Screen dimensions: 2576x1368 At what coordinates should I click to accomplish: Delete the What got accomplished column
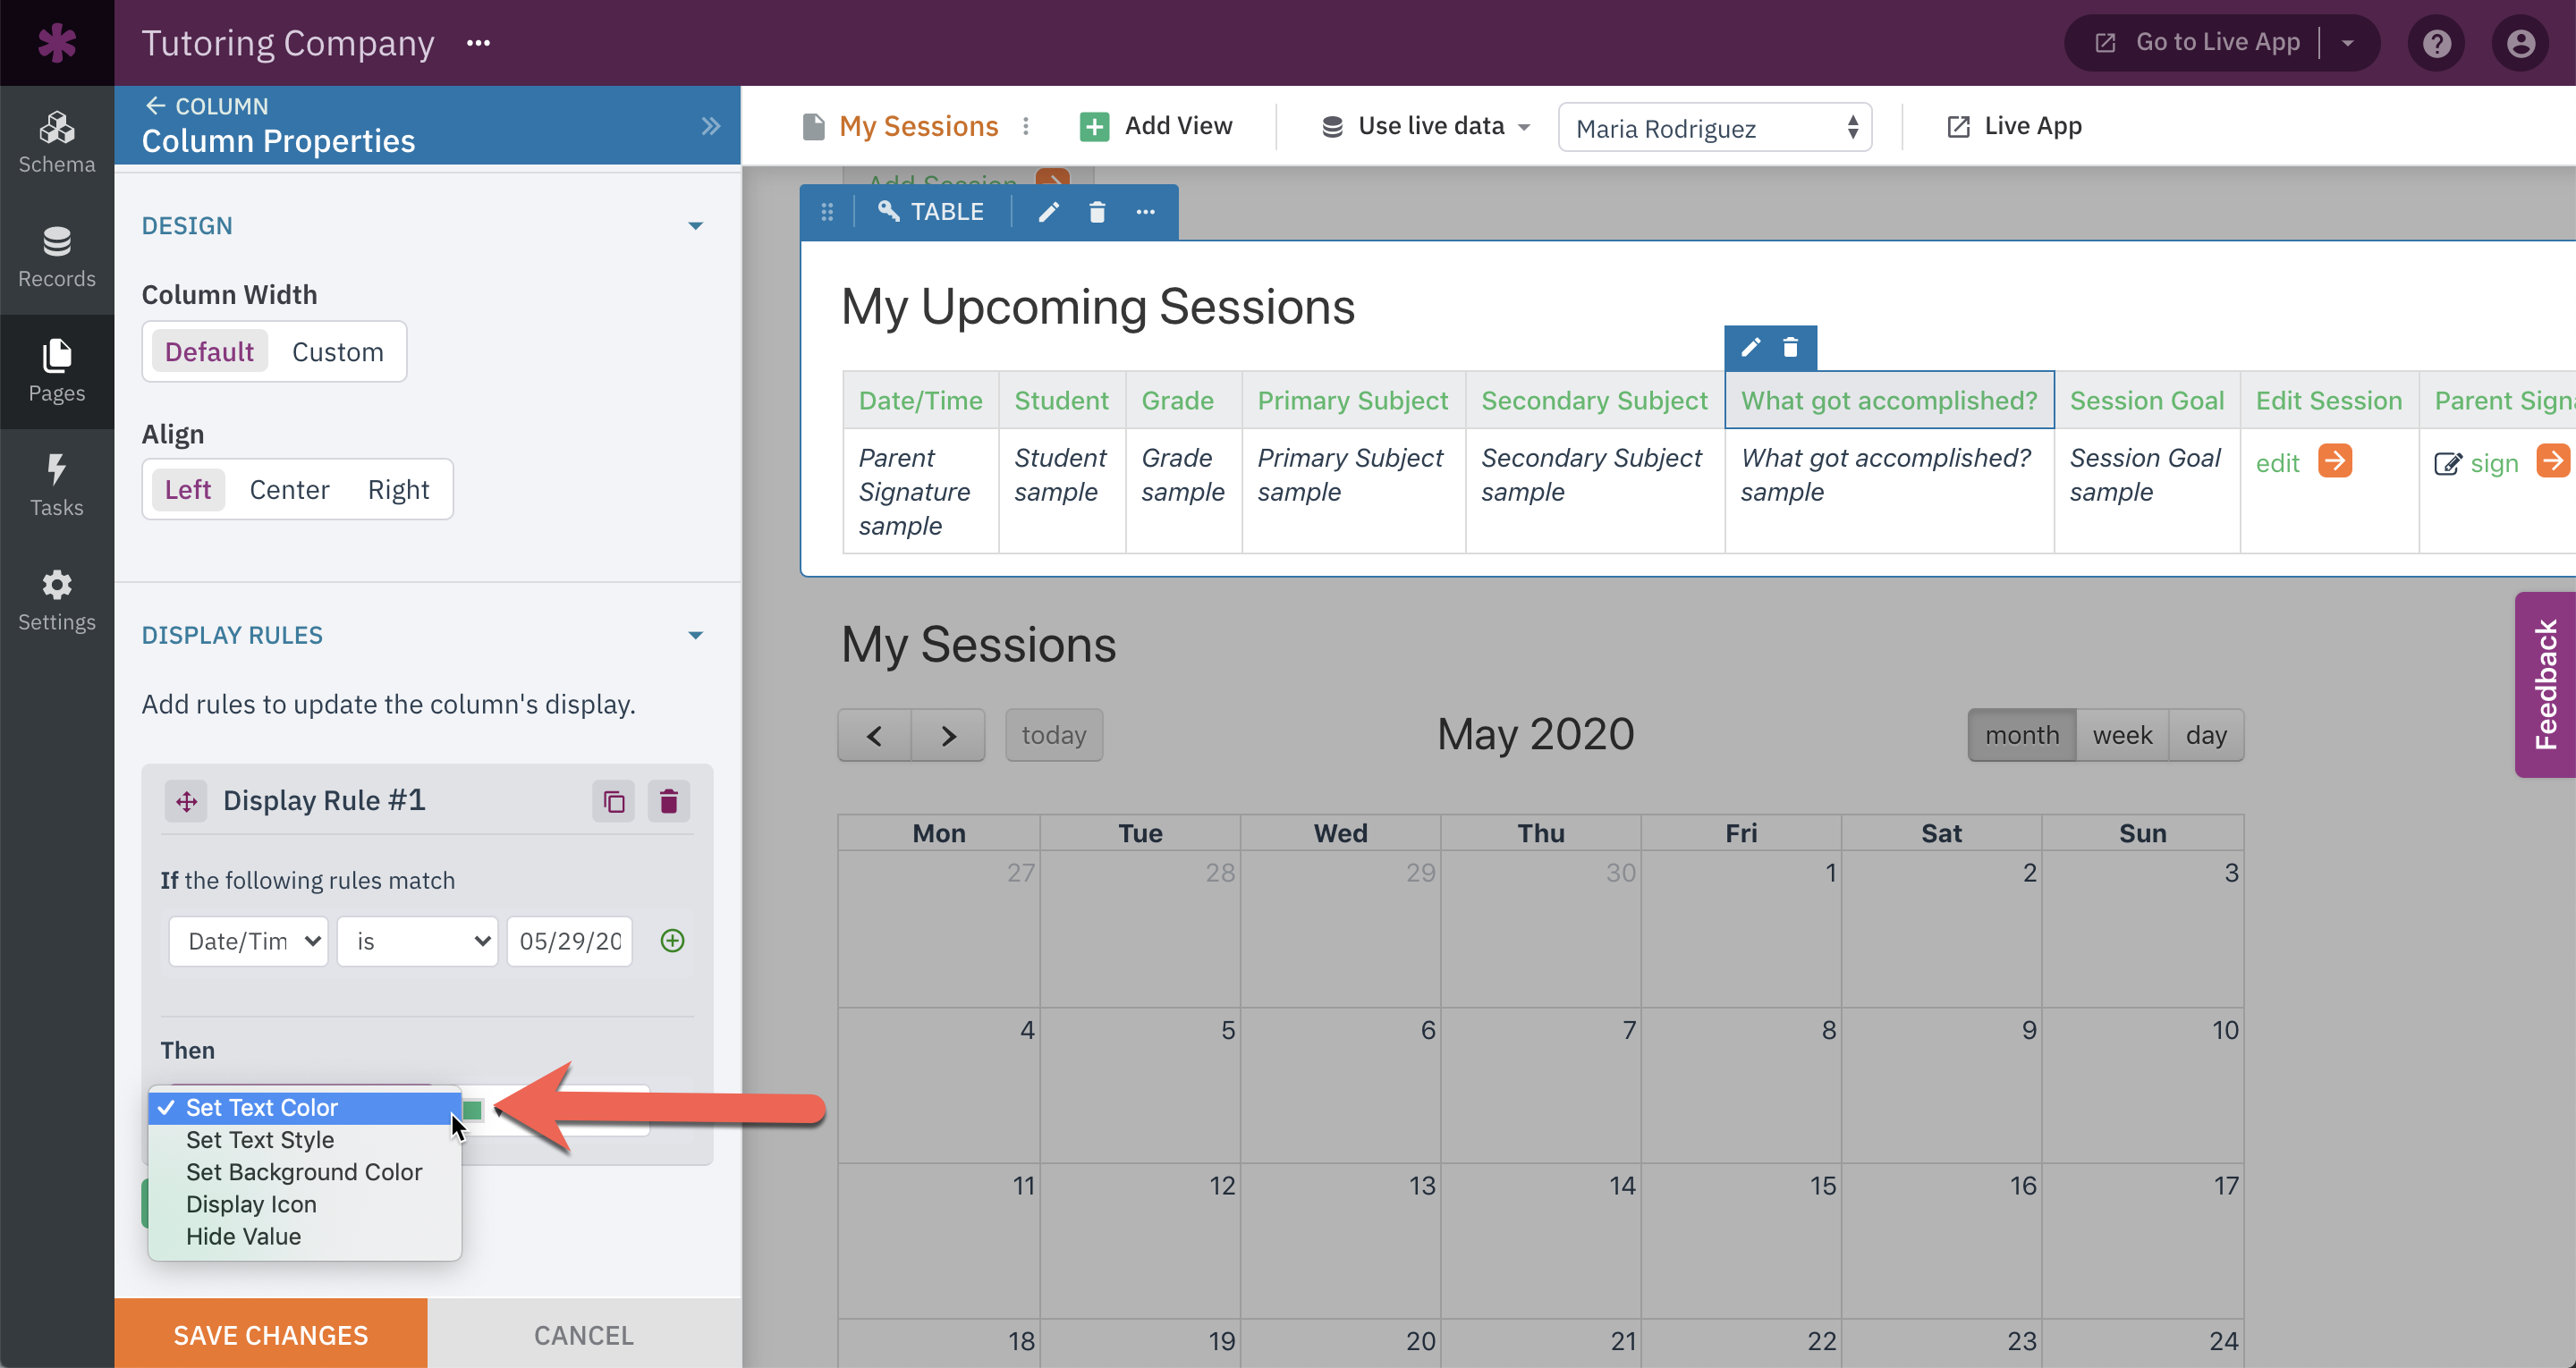(x=1791, y=347)
